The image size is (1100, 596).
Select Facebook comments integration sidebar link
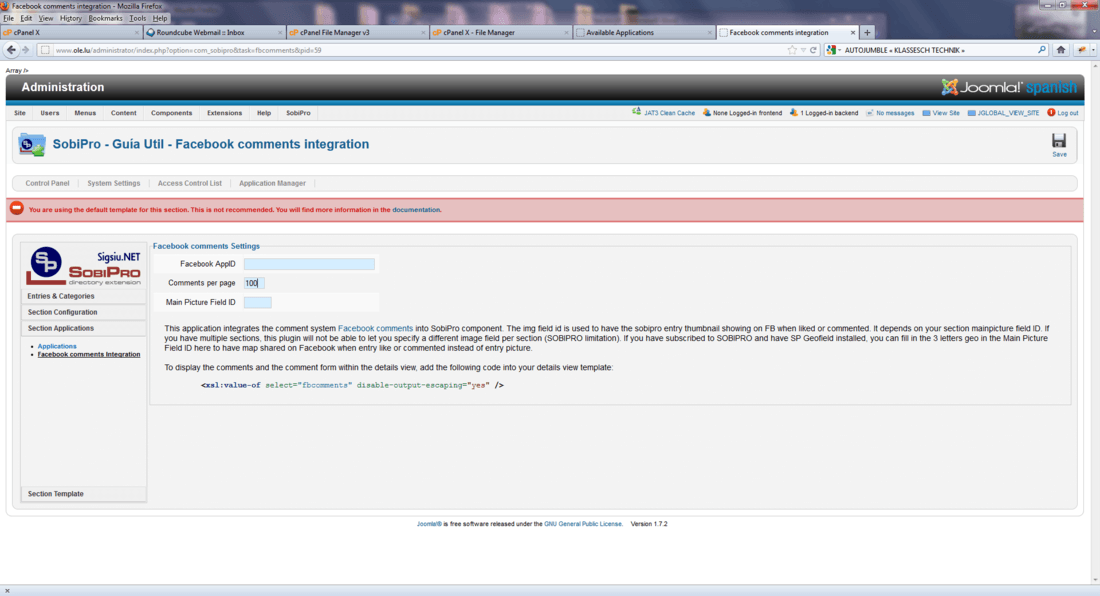(x=88, y=355)
